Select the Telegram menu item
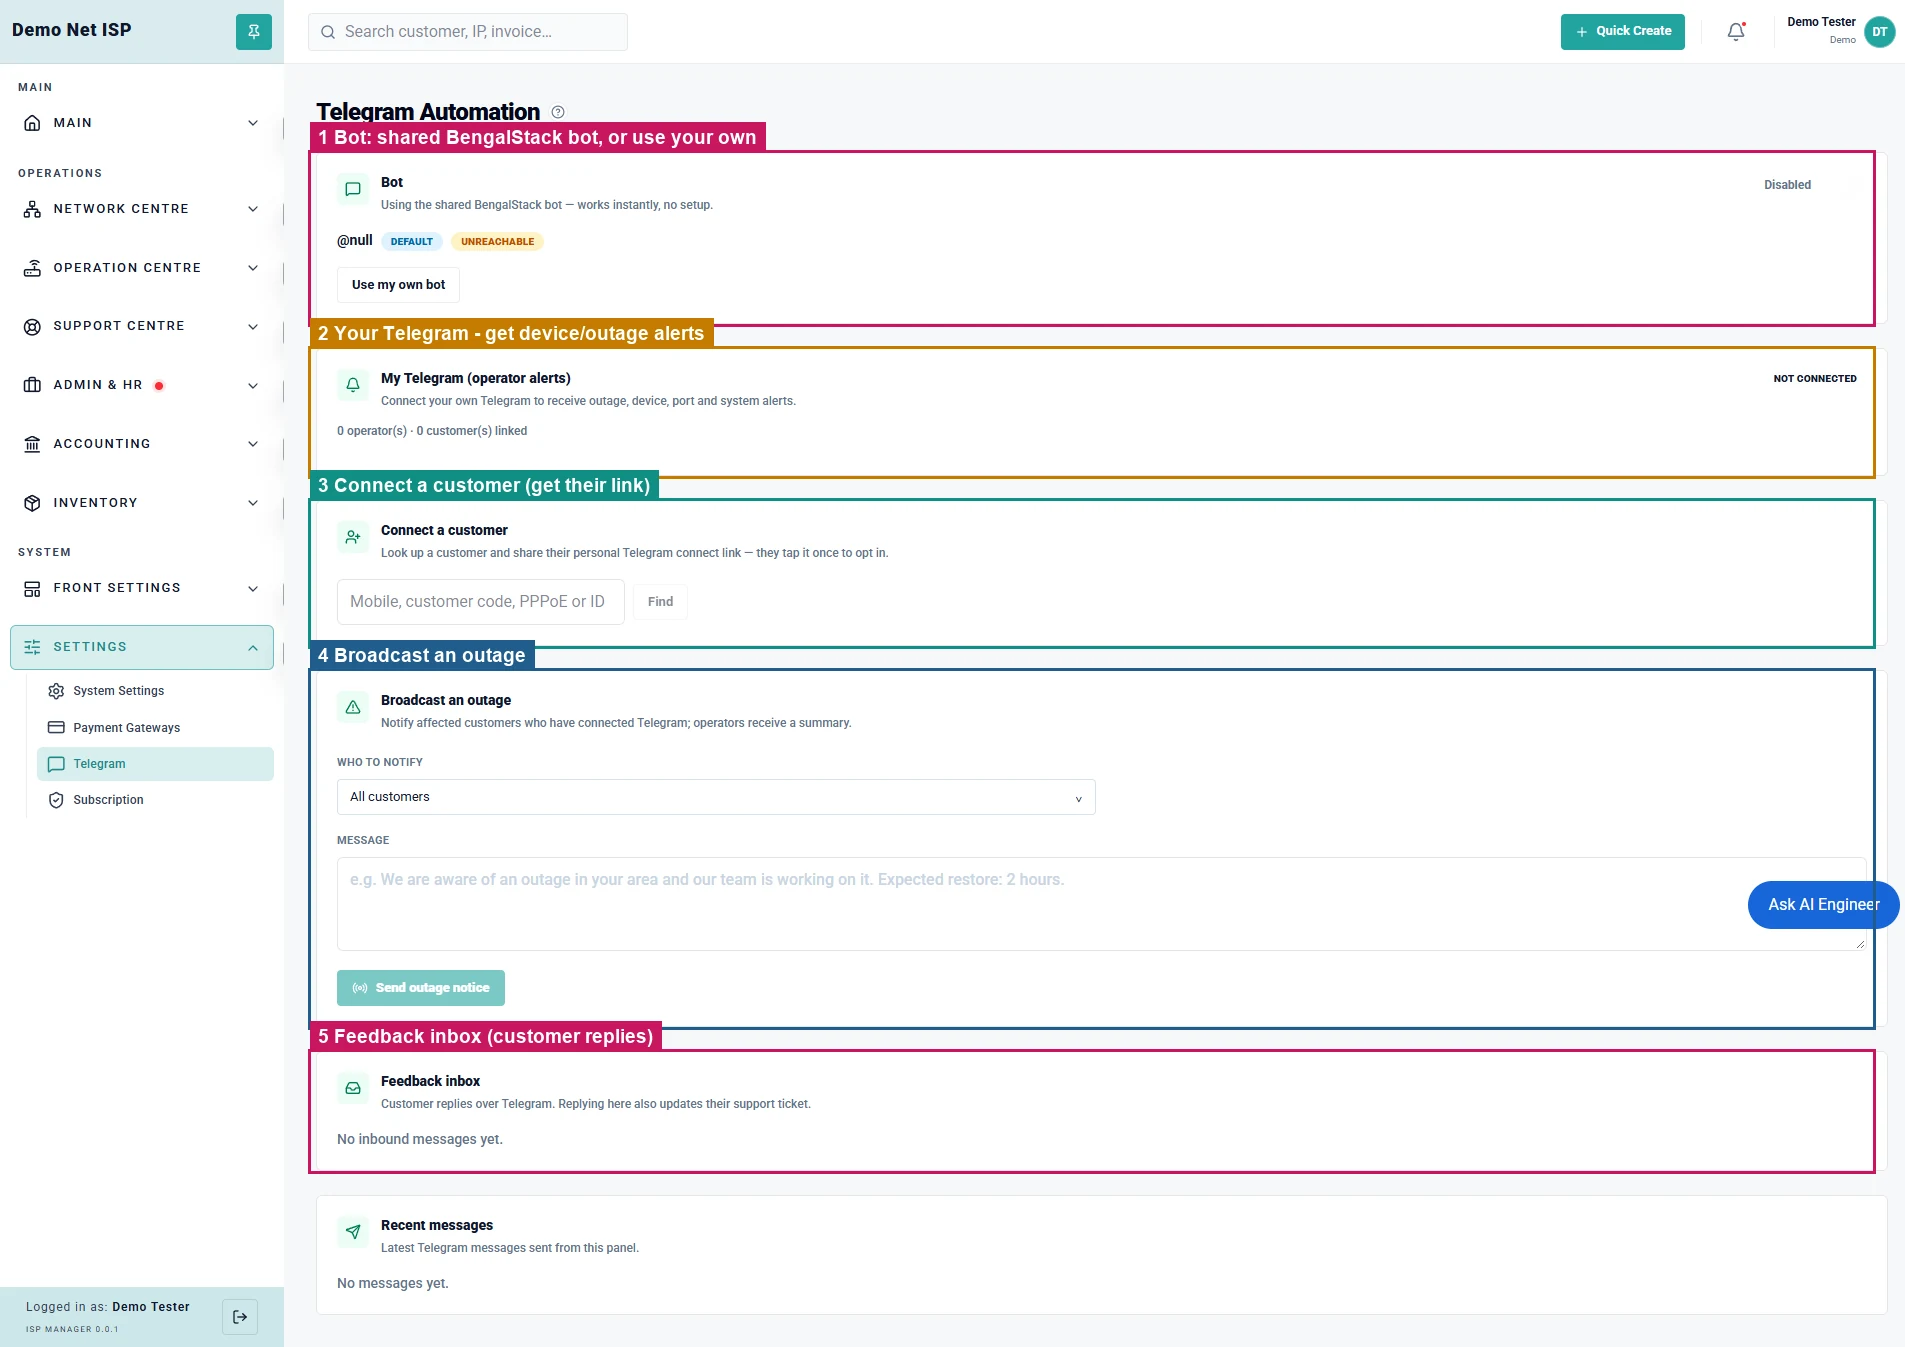Viewport: 1905px width, 1347px height. [155, 764]
